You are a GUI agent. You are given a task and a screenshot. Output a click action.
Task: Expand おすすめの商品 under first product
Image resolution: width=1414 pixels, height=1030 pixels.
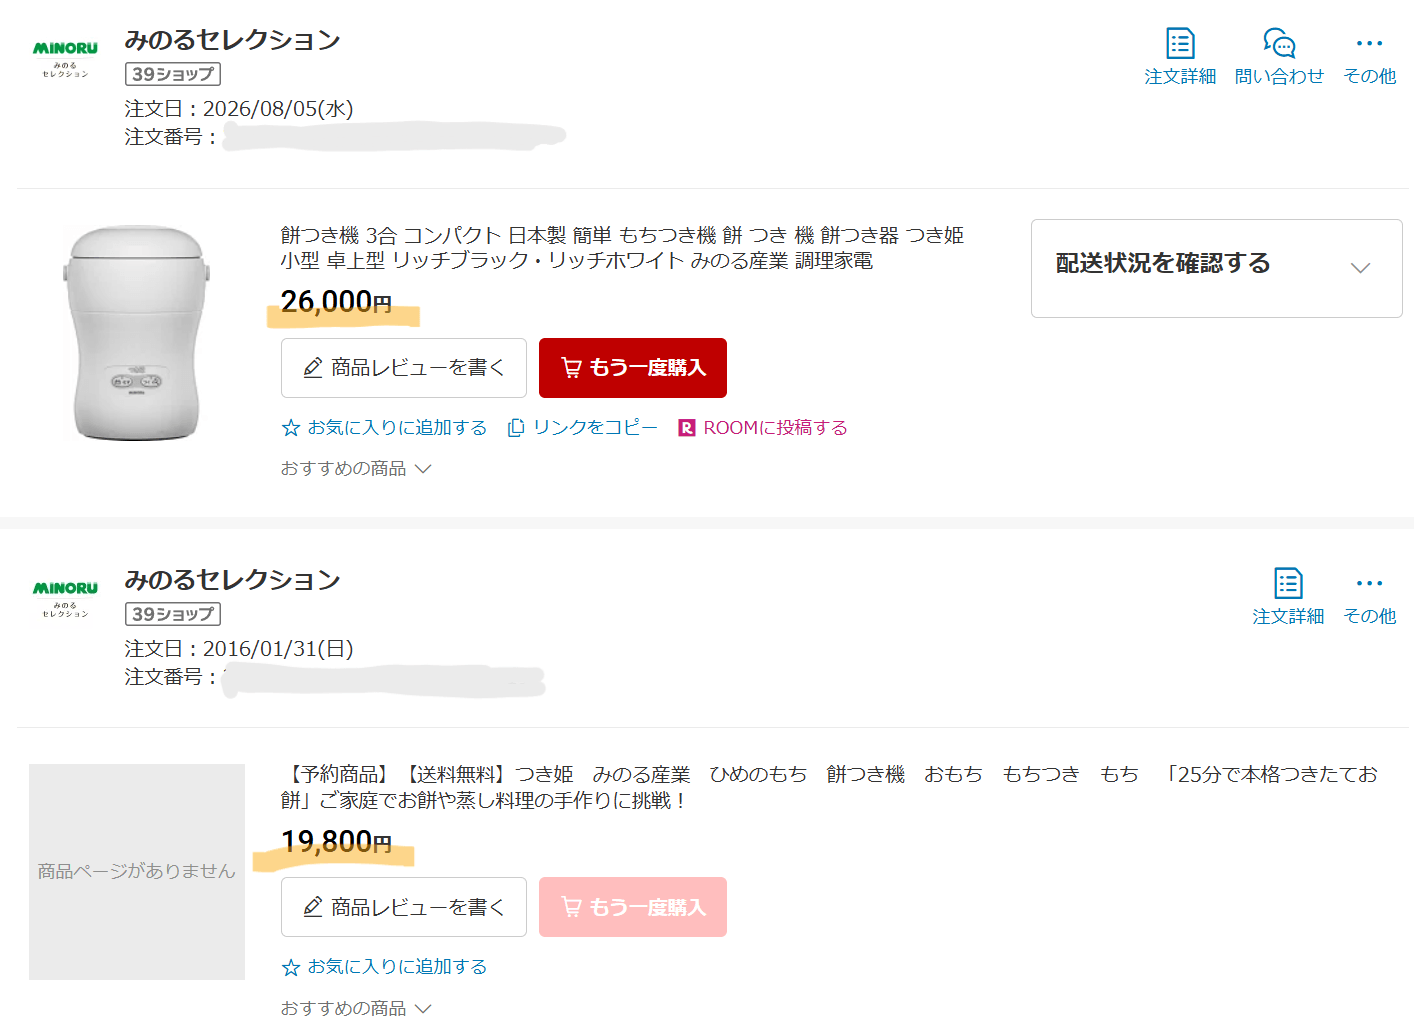tap(355, 469)
